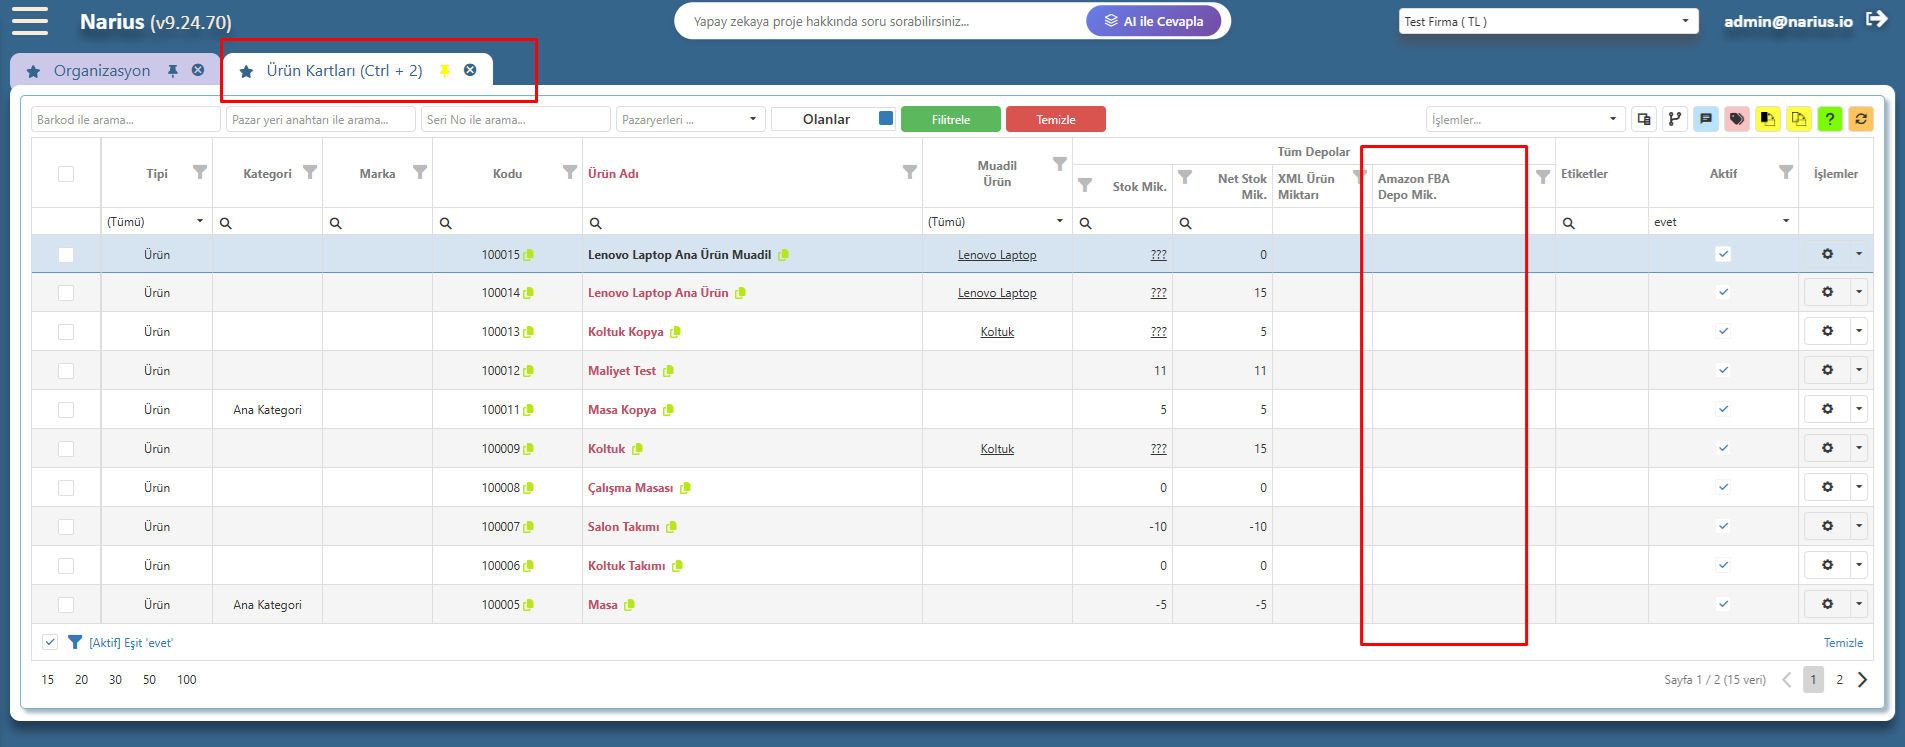Toggle the select-all rows checkbox in header
This screenshot has width=1905, height=747.
pyautogui.click(x=66, y=174)
